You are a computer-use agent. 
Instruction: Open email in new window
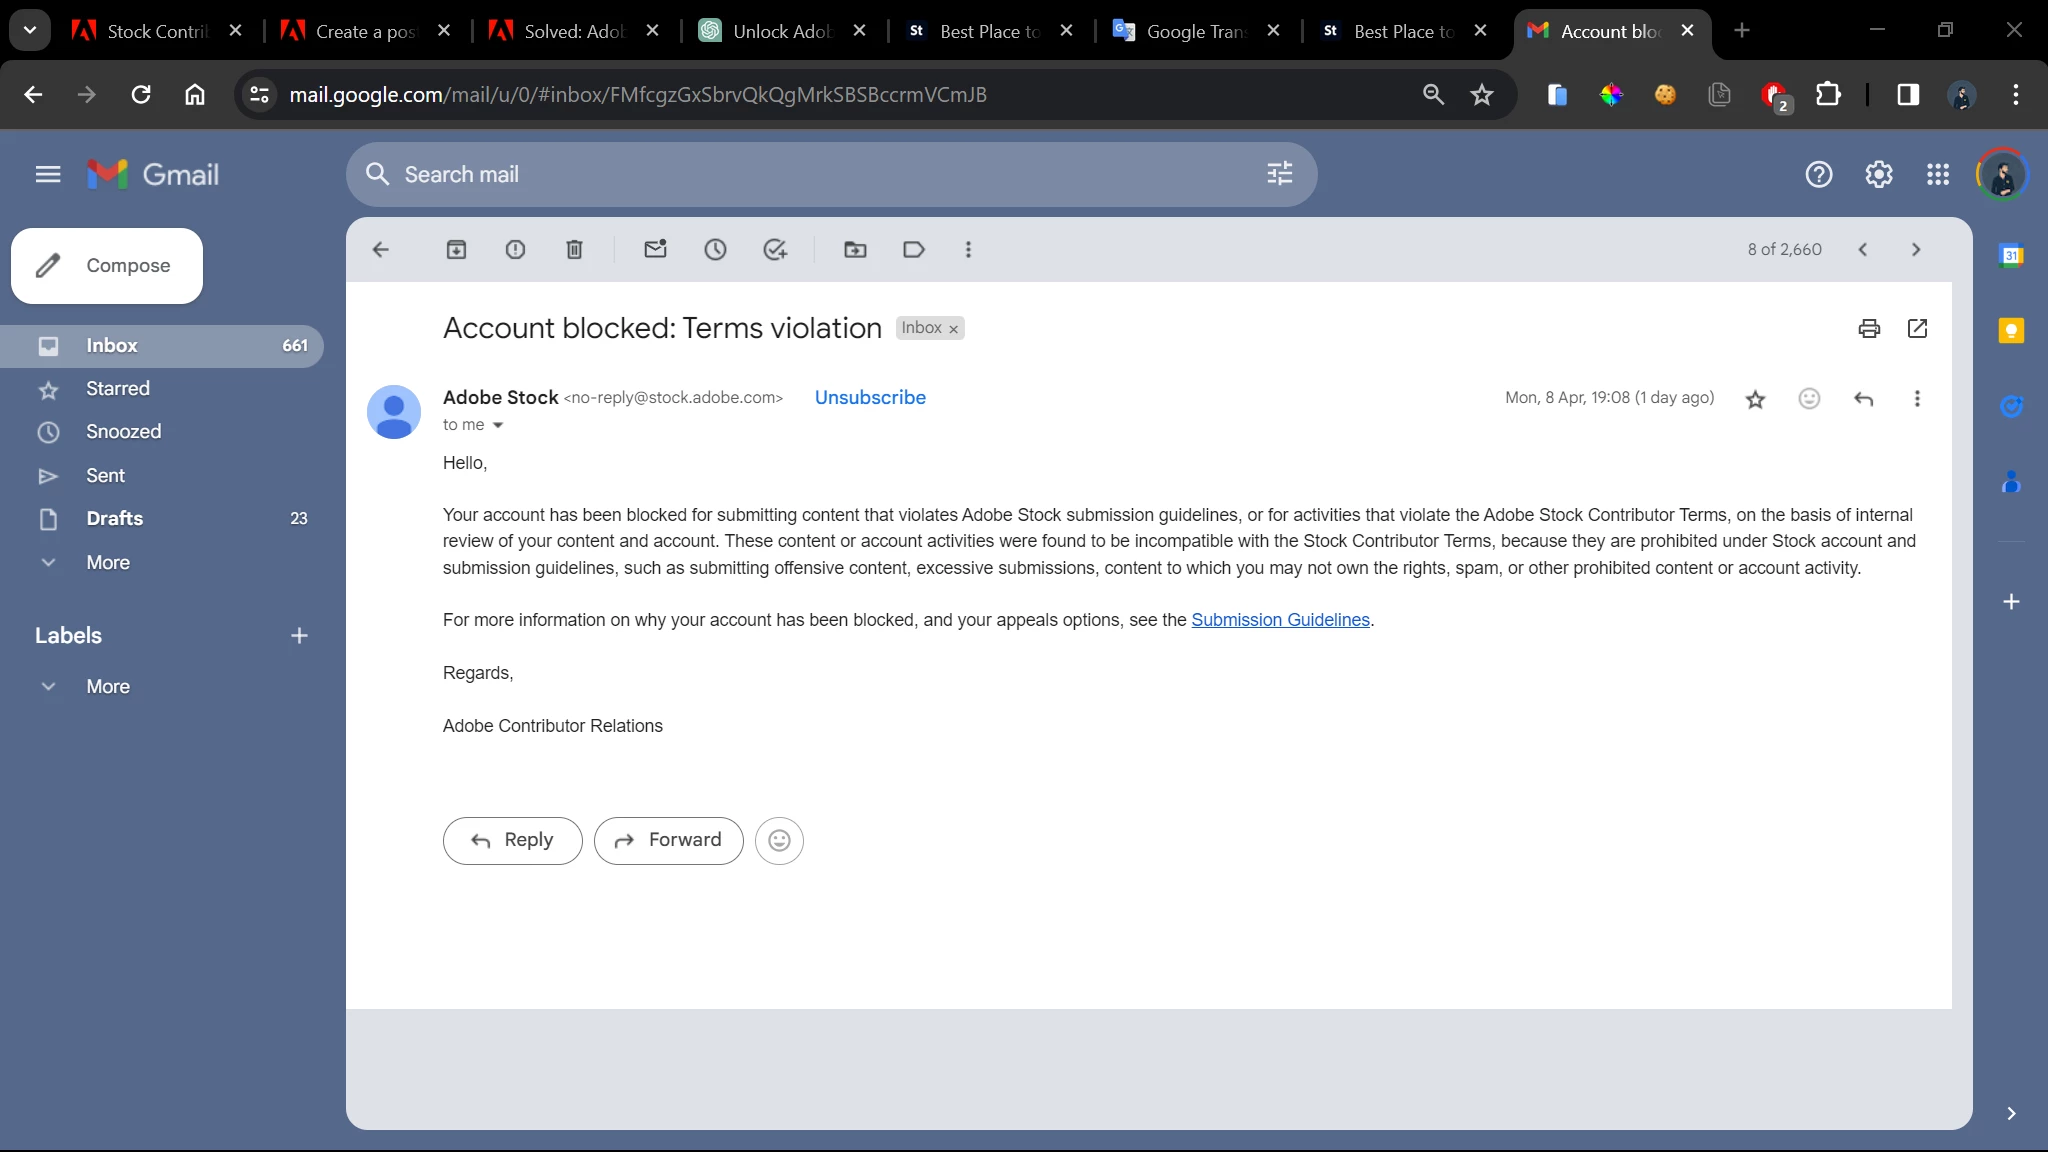(1917, 328)
